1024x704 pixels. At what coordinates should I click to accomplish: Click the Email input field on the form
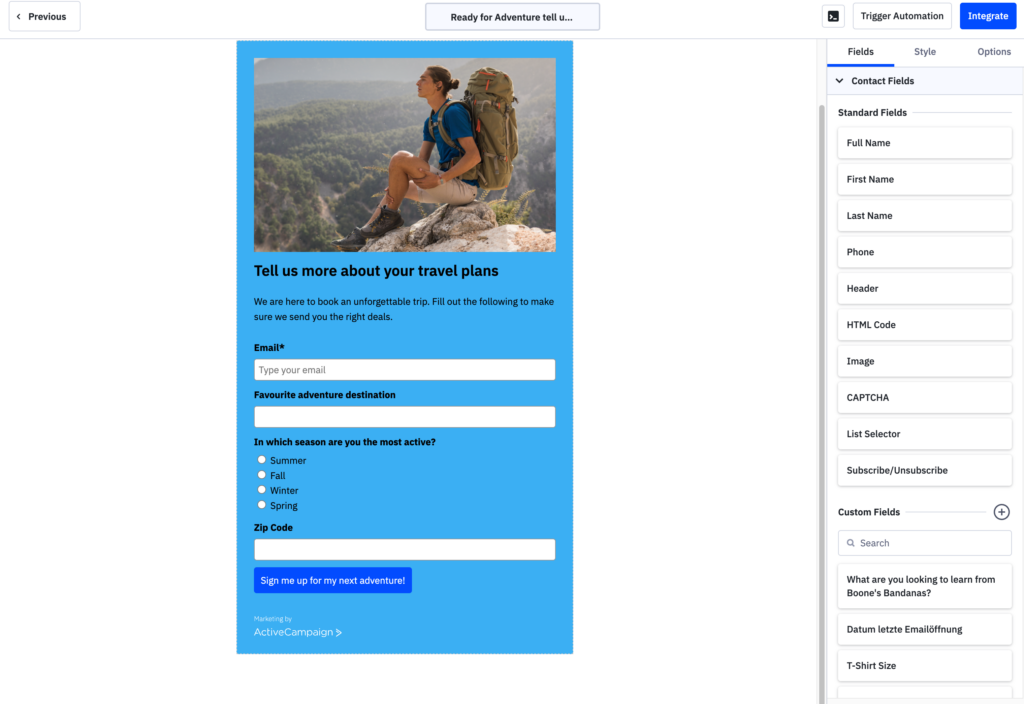click(404, 369)
